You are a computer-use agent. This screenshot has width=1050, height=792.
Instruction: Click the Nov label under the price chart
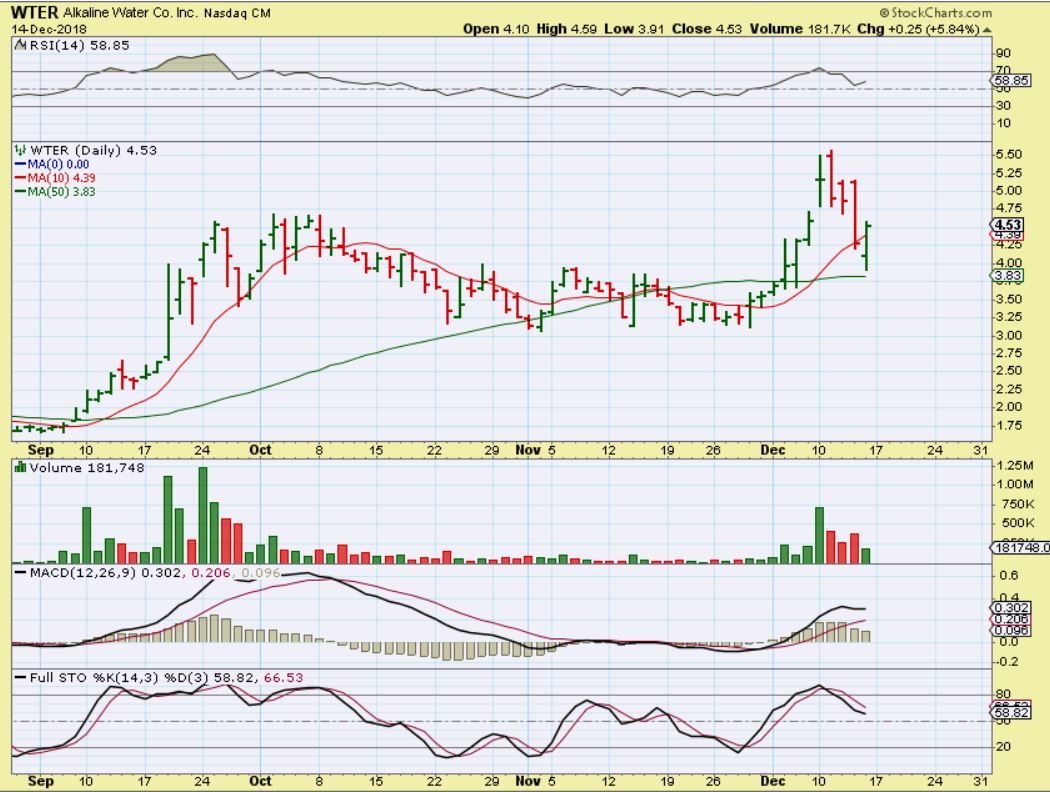[x=528, y=450]
